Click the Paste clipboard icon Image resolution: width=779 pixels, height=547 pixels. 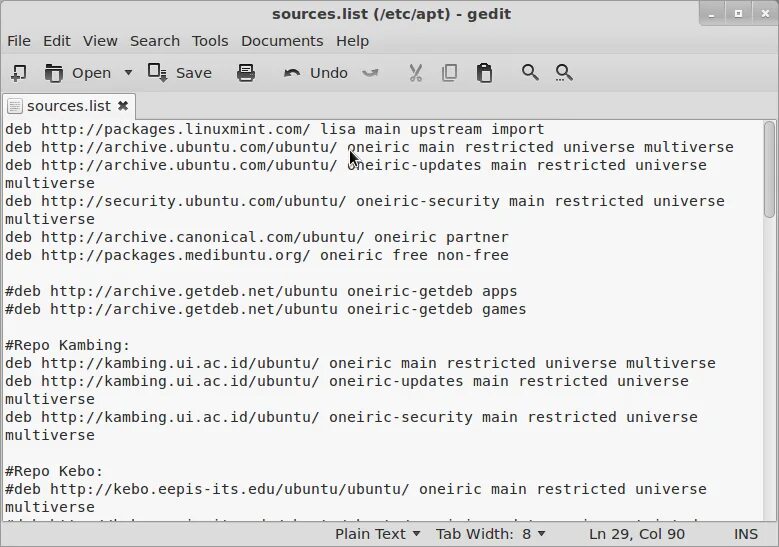point(484,73)
